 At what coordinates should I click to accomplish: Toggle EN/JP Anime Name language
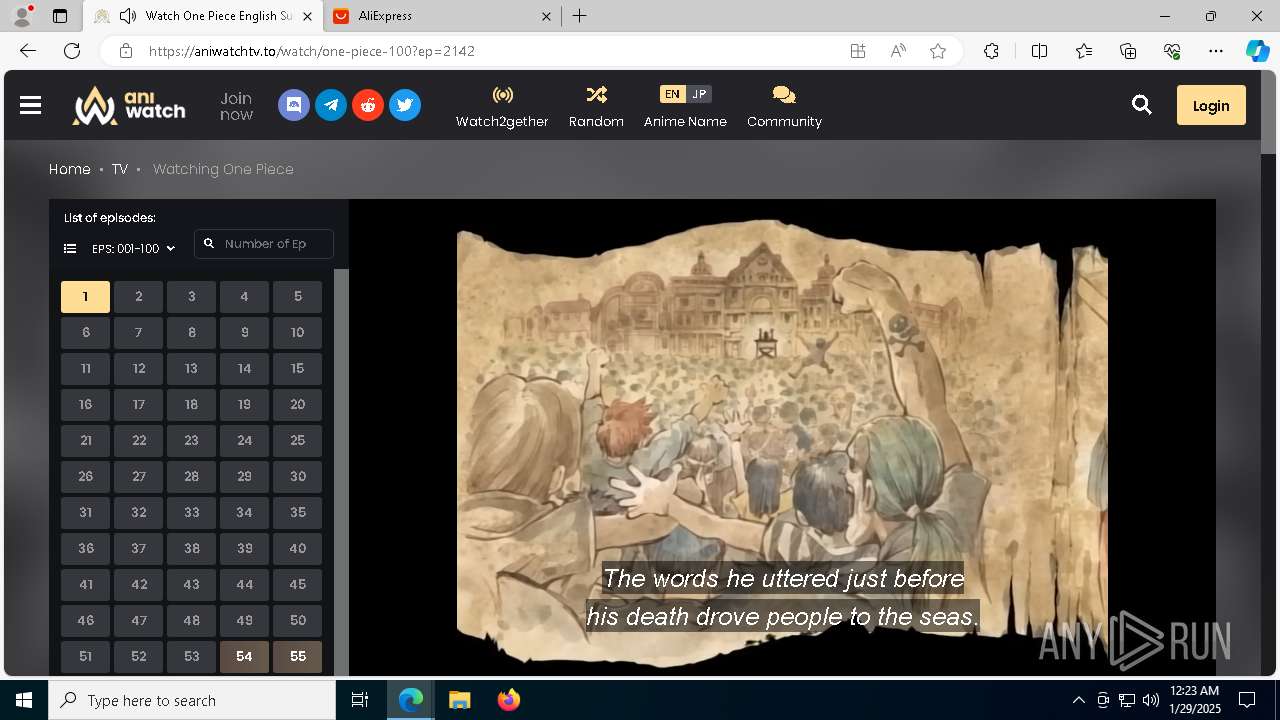(685, 106)
